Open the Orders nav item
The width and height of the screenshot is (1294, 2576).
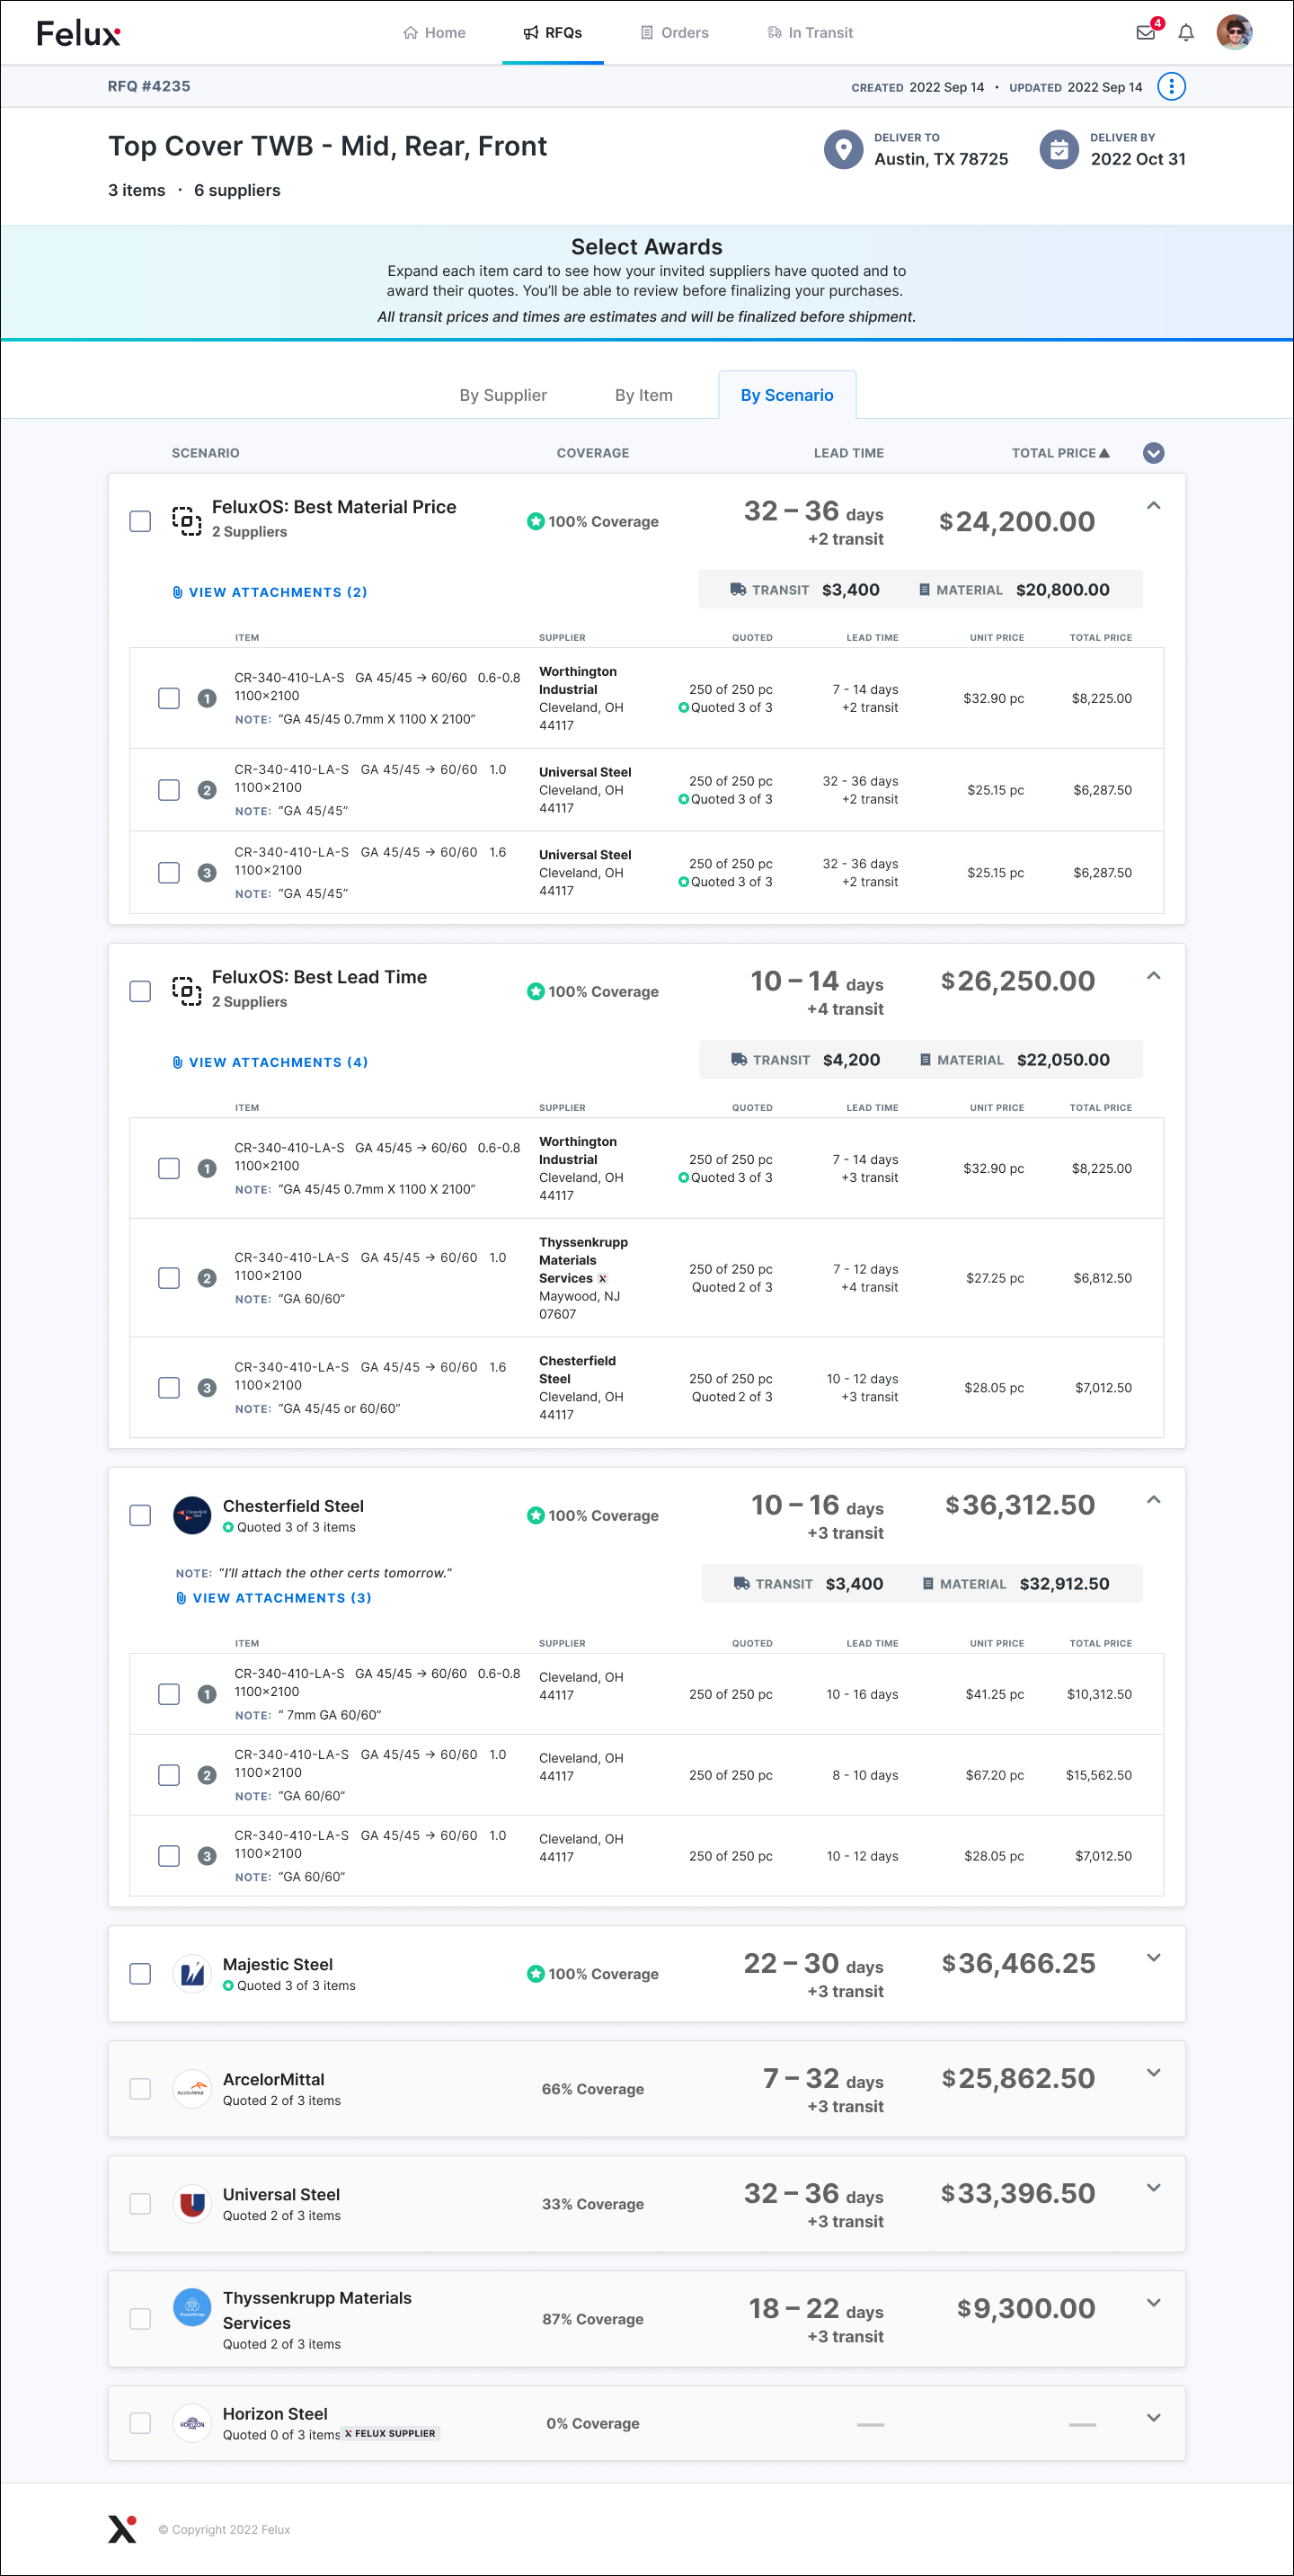[674, 33]
